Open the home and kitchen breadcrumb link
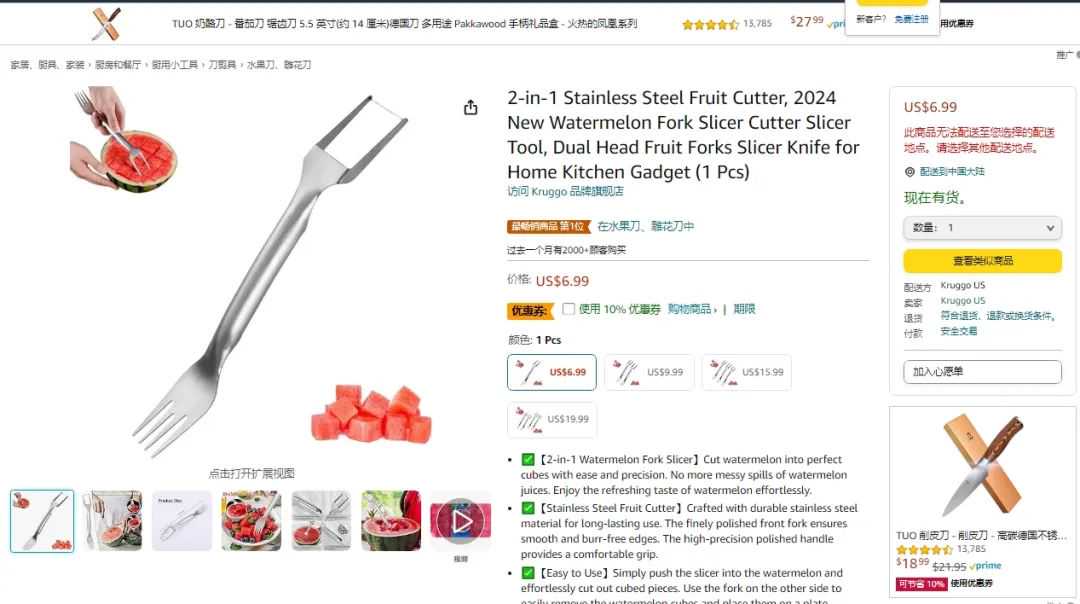Viewport: 1080px width, 604px height. (x=47, y=65)
